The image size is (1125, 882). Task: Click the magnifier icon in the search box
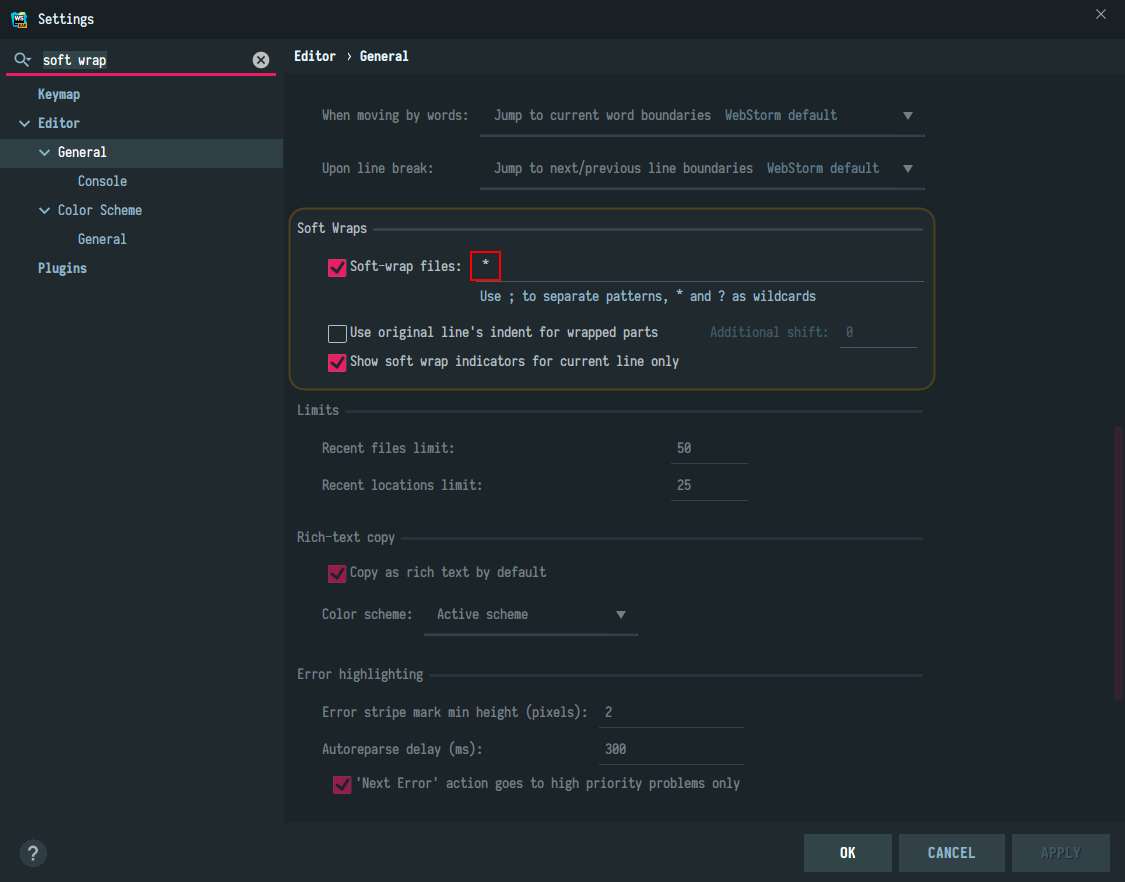point(22,60)
